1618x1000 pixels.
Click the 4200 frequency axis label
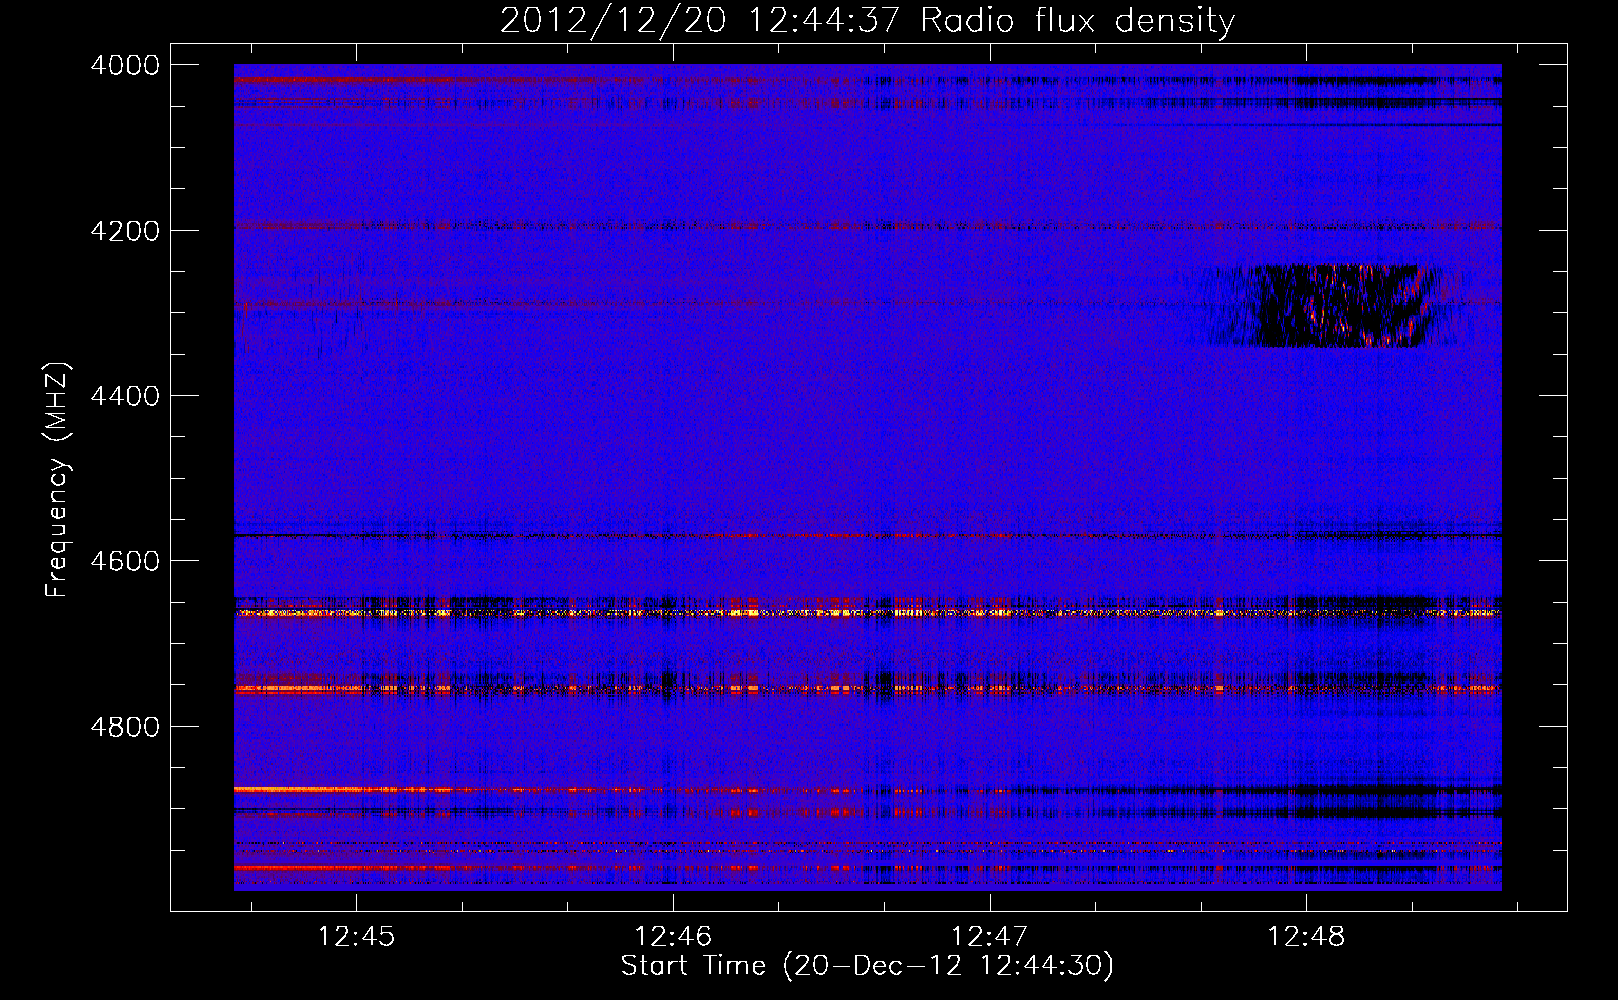[x=125, y=231]
